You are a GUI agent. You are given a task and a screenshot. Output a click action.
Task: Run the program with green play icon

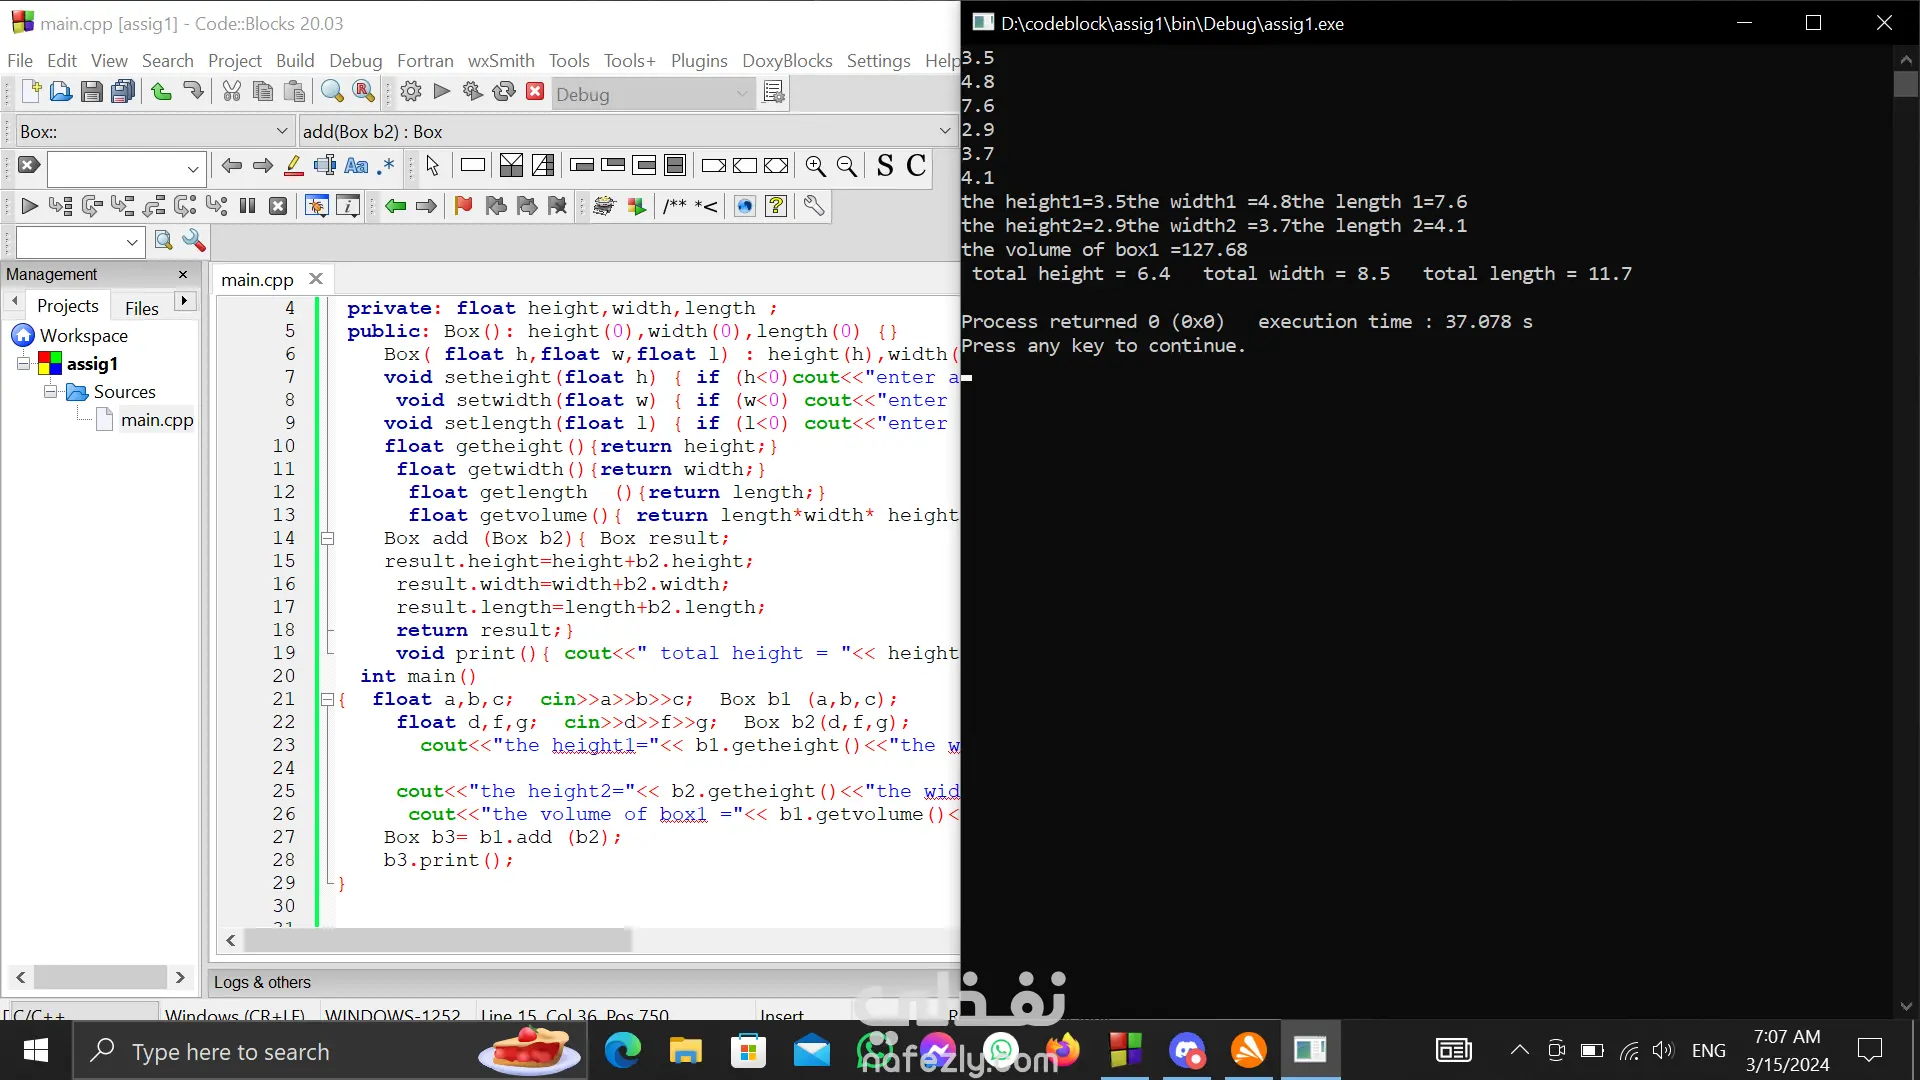pos(441,92)
